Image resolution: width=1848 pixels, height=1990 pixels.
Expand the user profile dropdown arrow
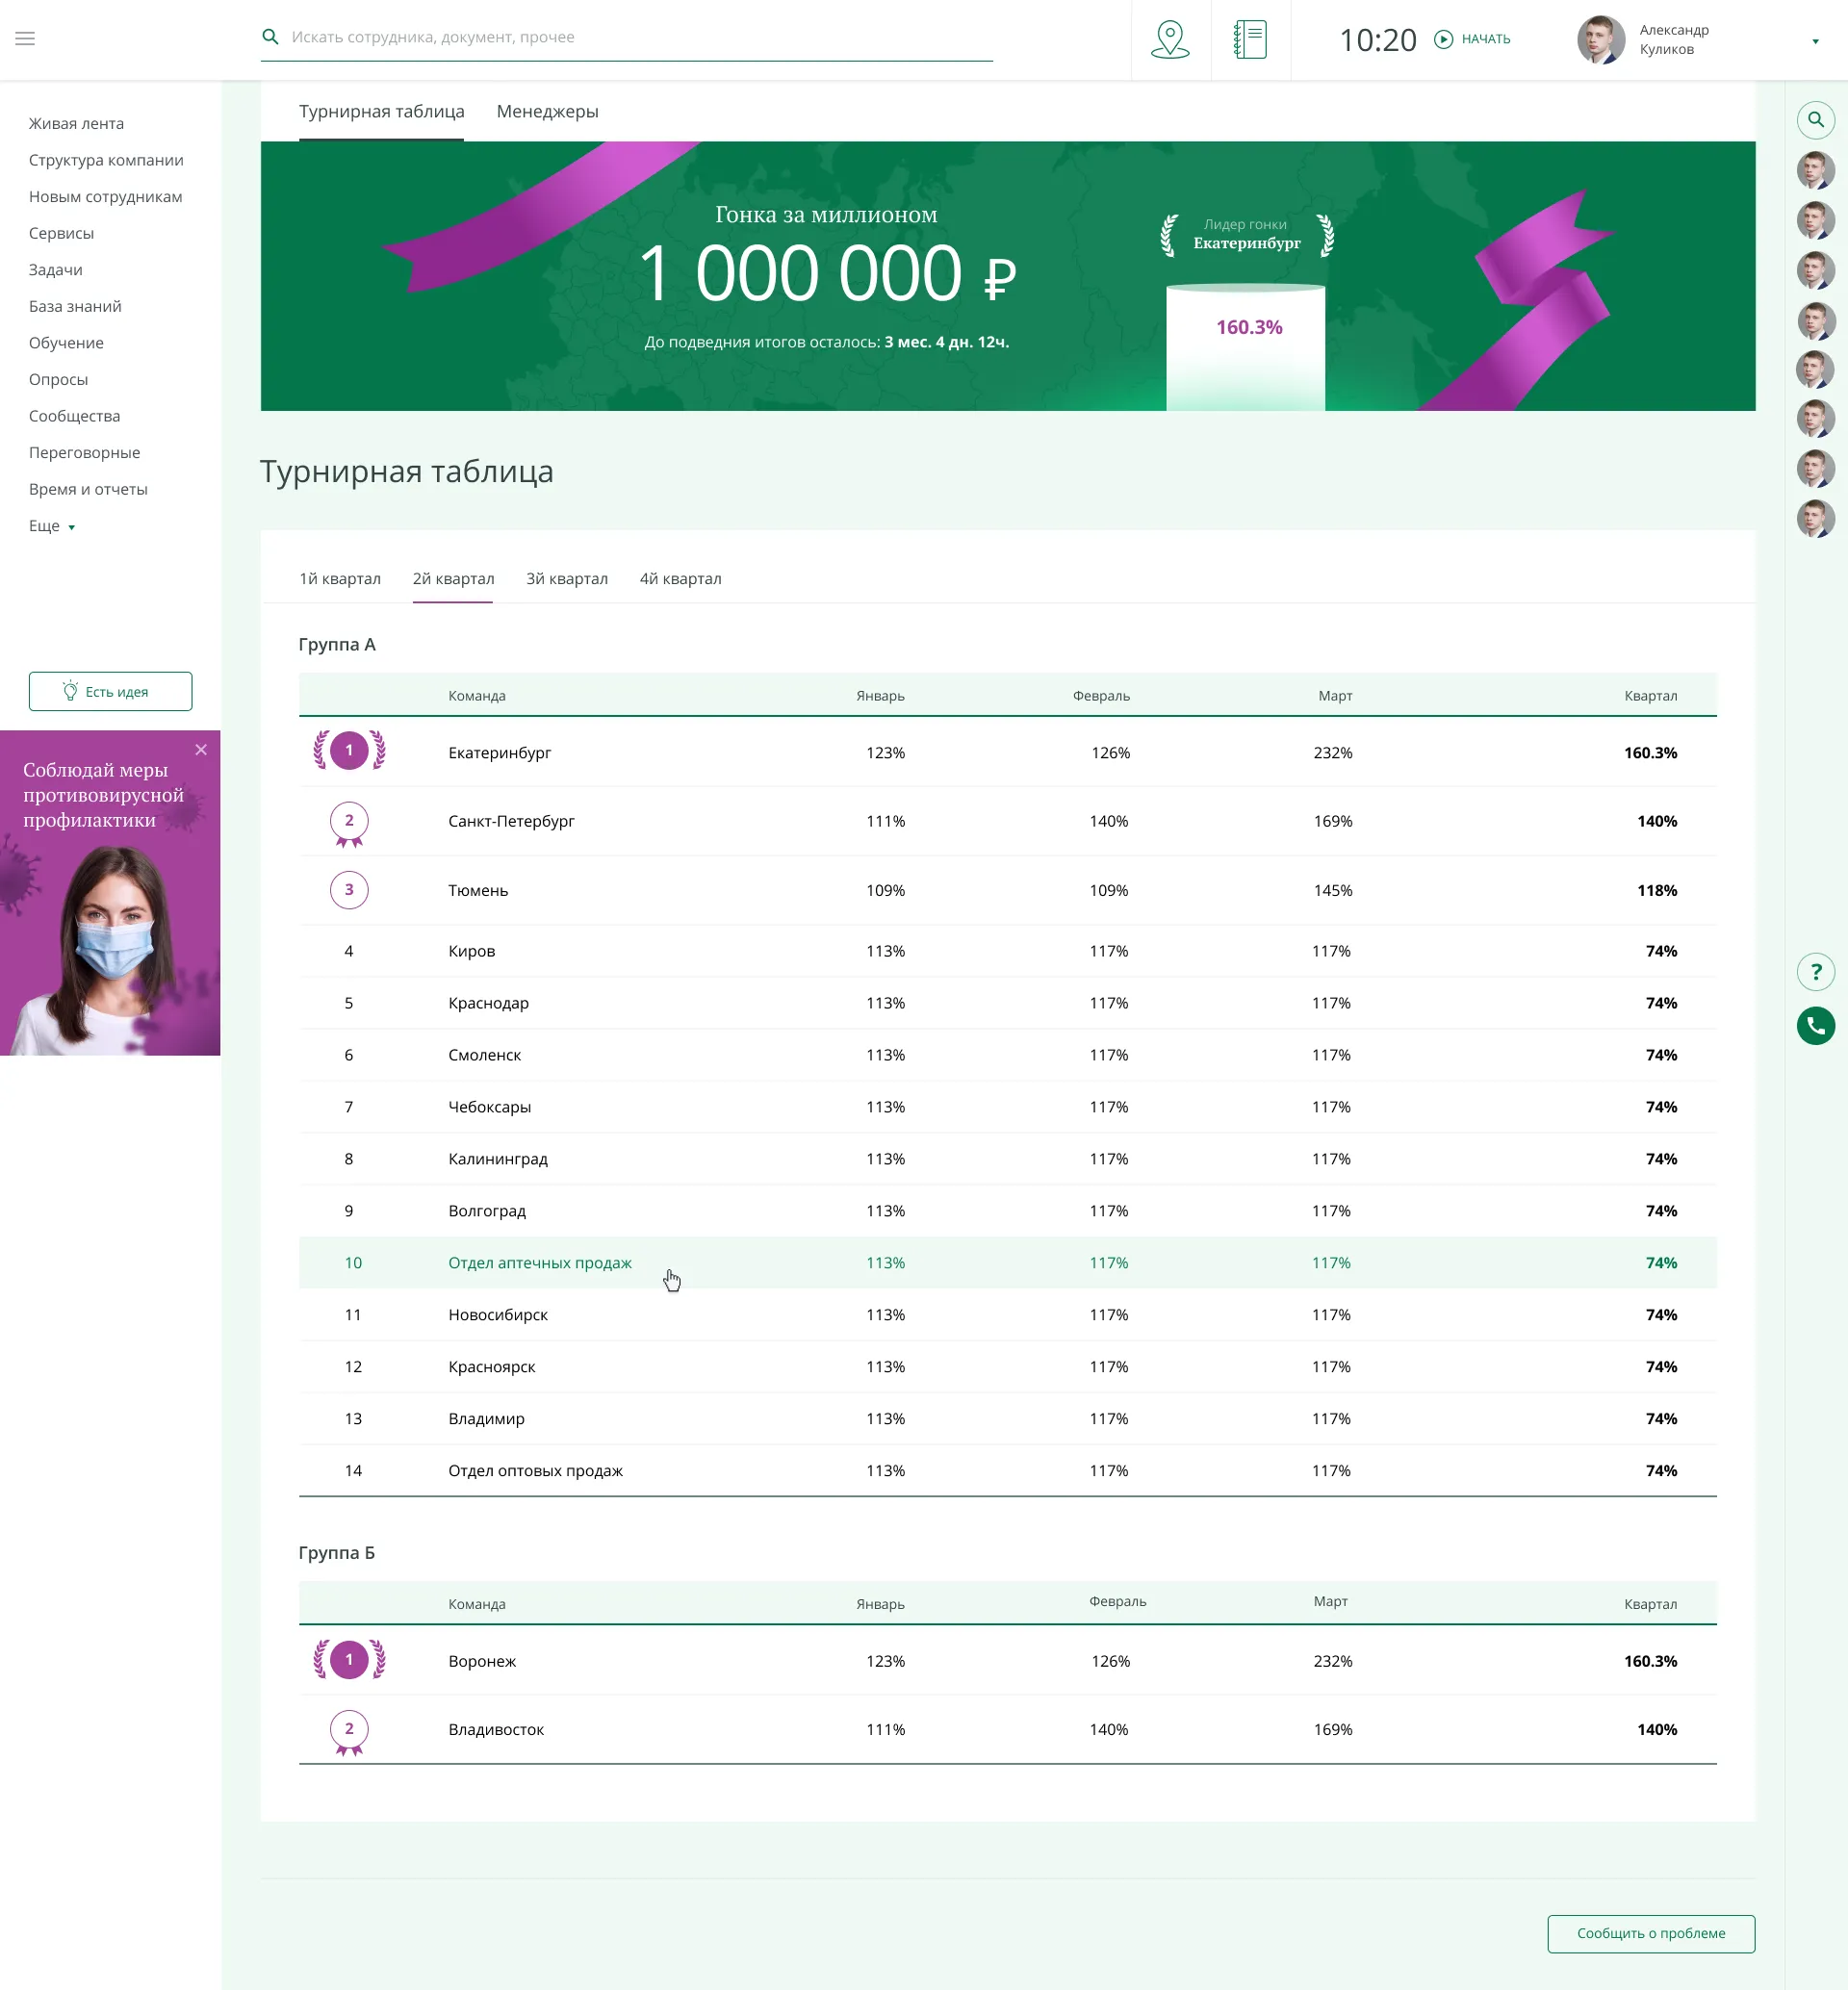point(1815,41)
